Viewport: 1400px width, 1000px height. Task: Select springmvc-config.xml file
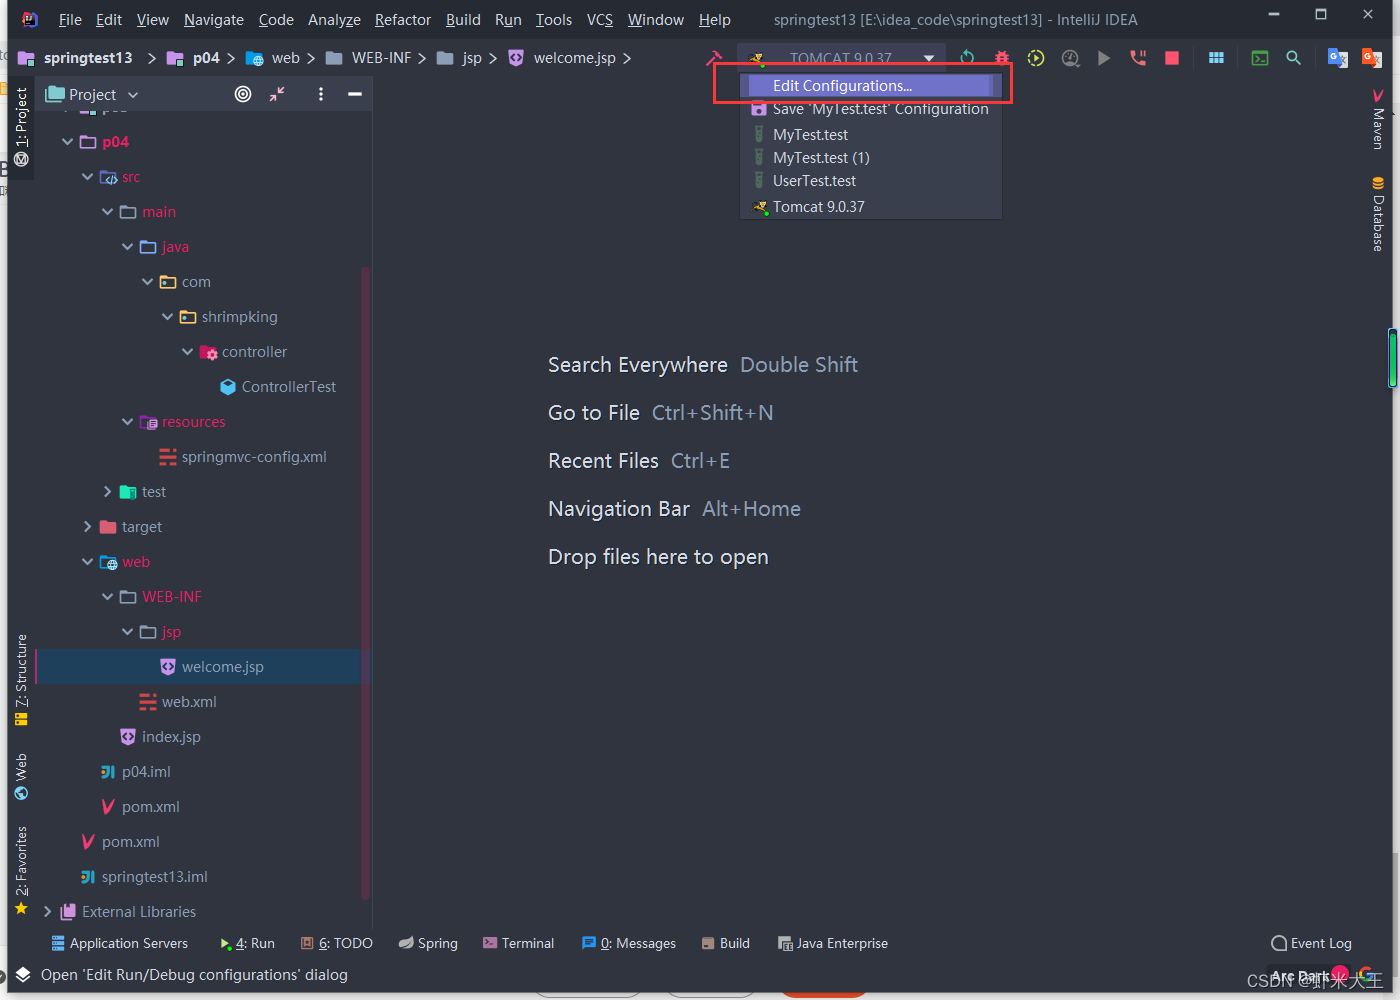pos(243,457)
